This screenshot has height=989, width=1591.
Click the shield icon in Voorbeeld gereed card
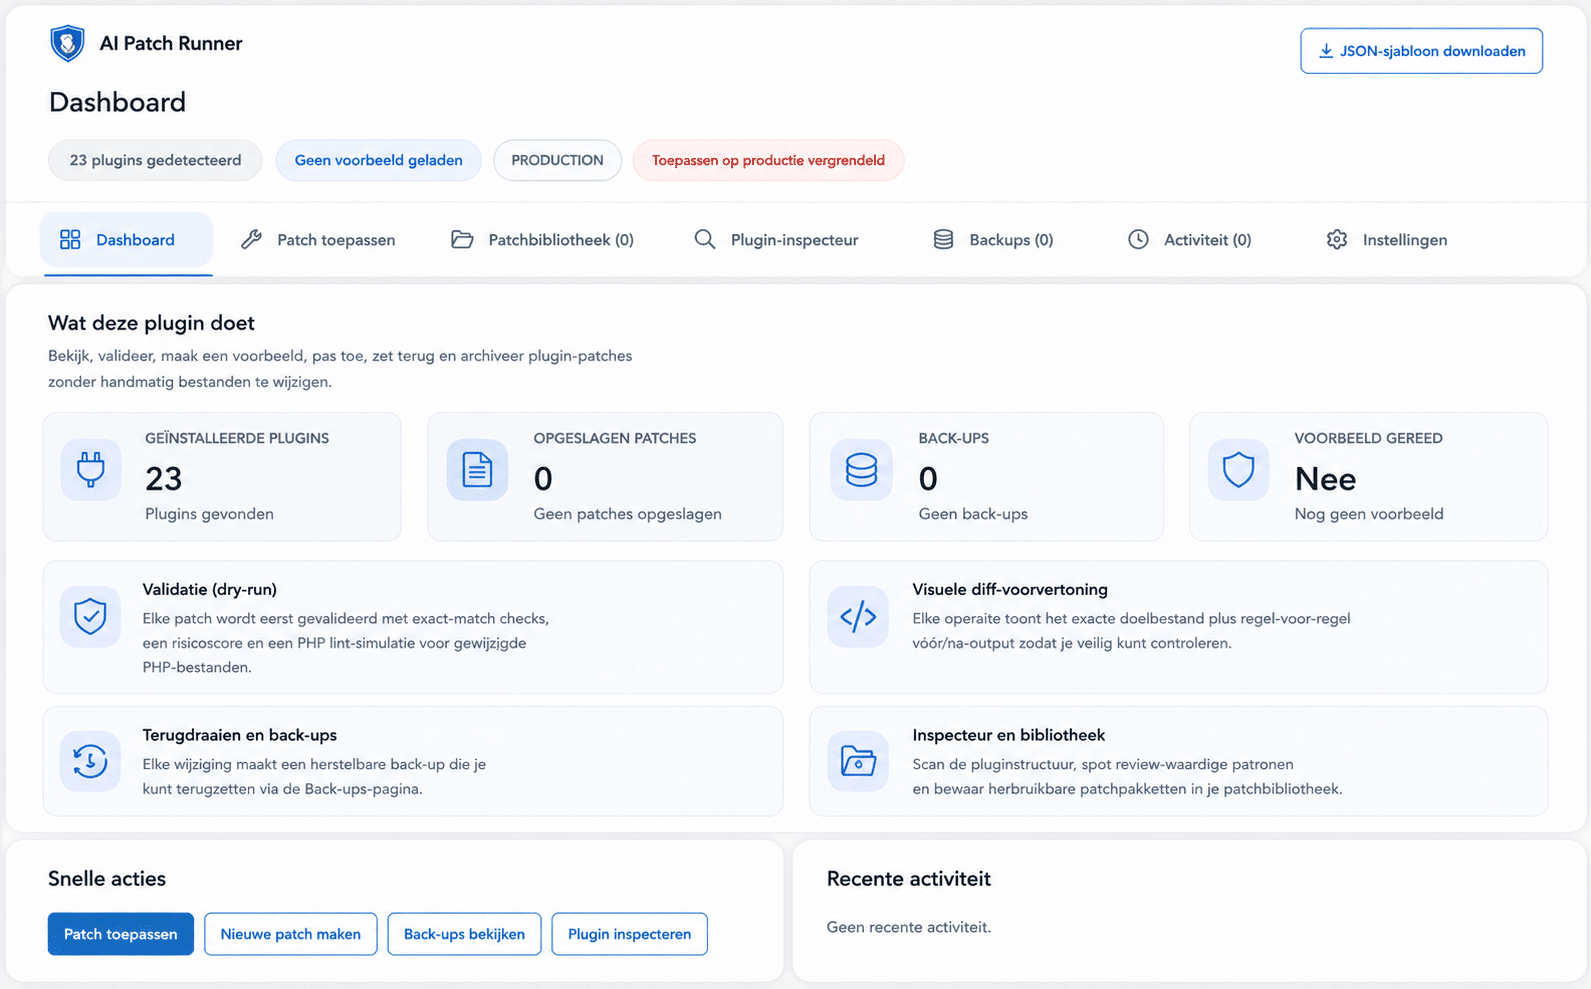(x=1238, y=469)
